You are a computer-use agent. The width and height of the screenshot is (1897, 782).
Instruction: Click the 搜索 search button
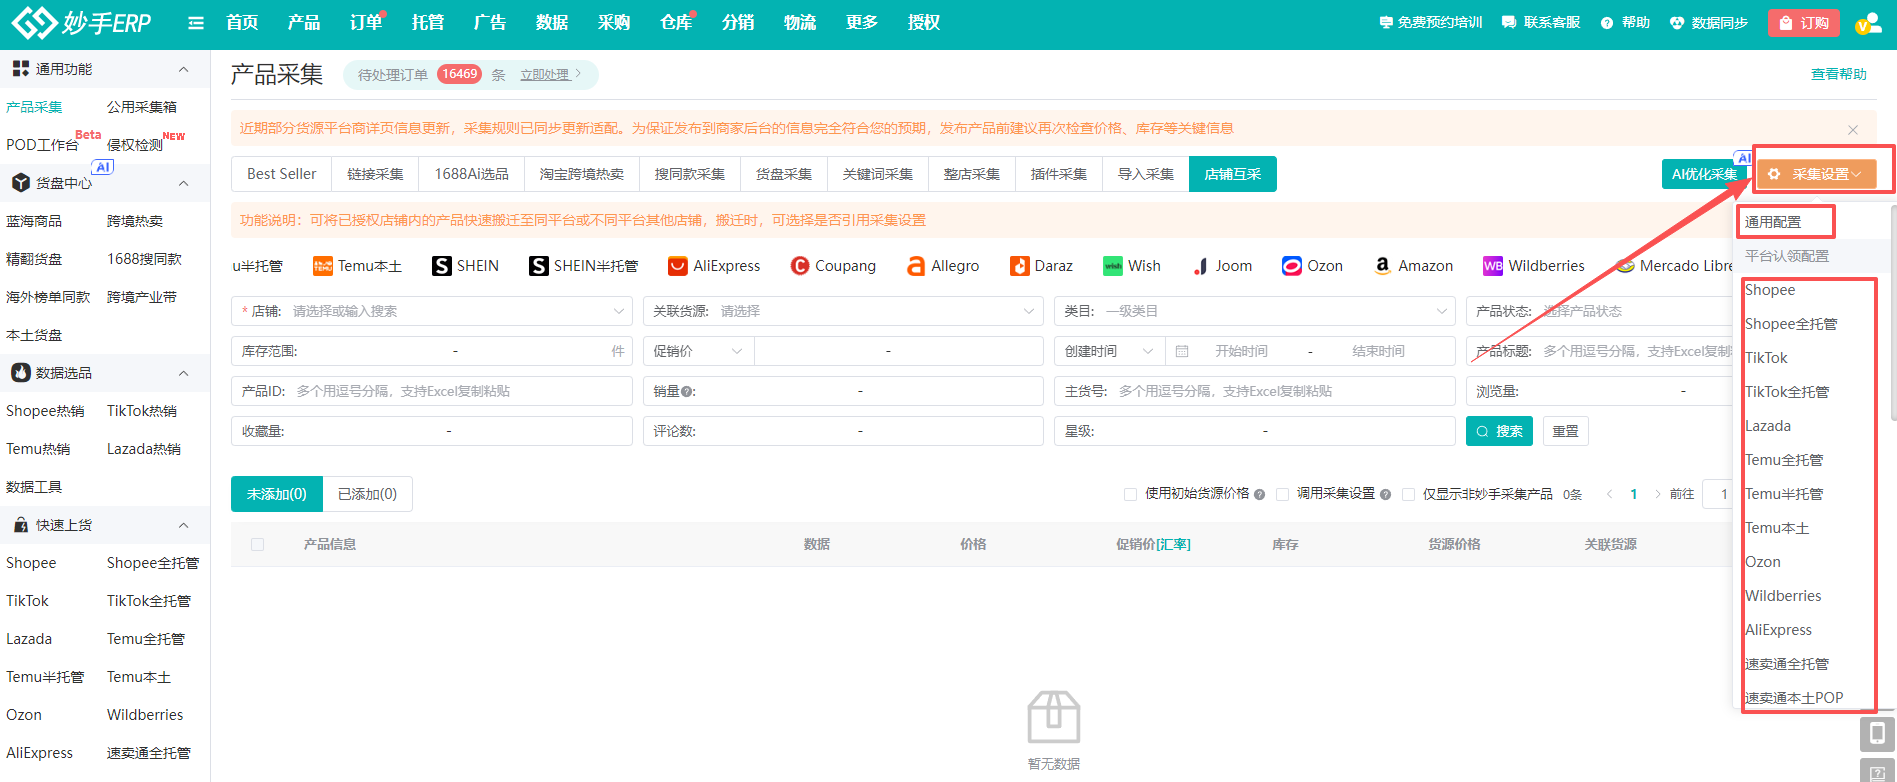tap(1499, 431)
